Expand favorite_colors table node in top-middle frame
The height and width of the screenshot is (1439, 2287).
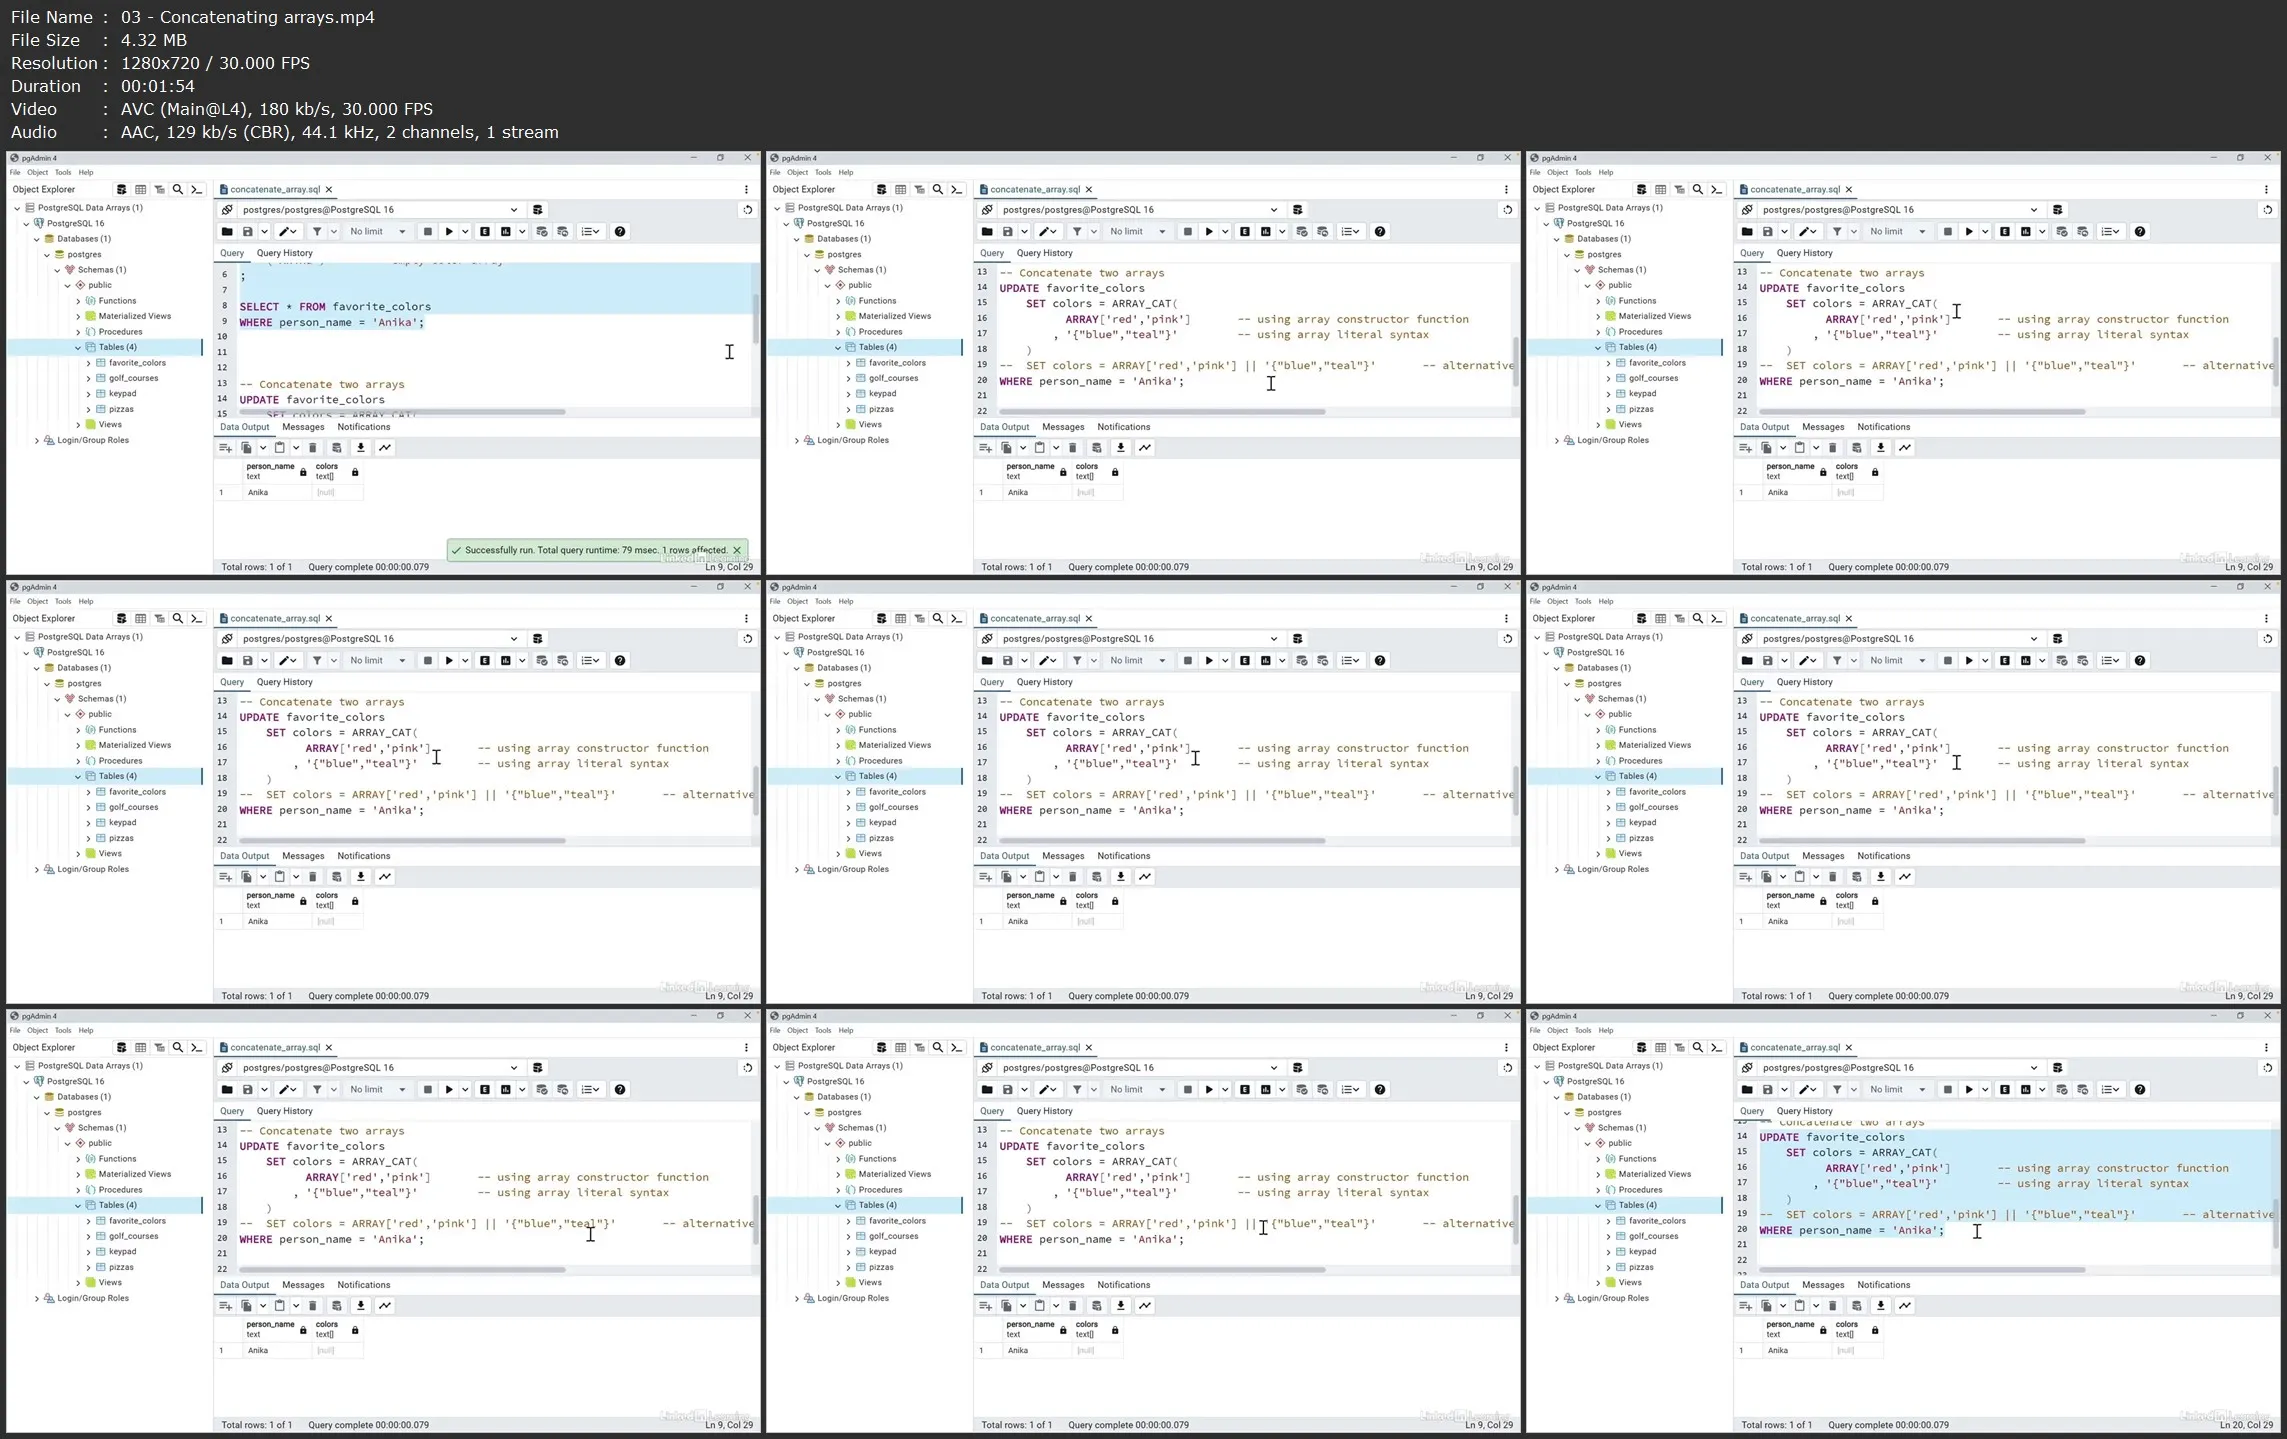click(x=849, y=363)
